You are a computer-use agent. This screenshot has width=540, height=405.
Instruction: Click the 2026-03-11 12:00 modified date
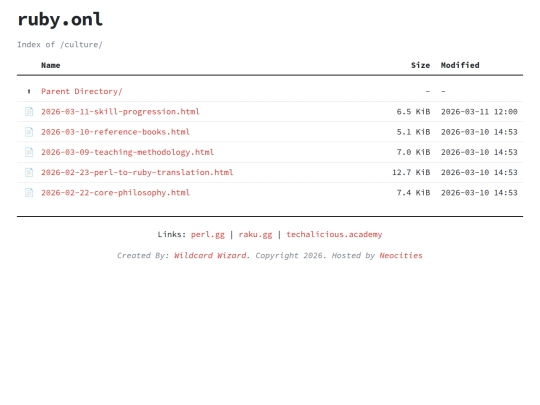(x=479, y=112)
